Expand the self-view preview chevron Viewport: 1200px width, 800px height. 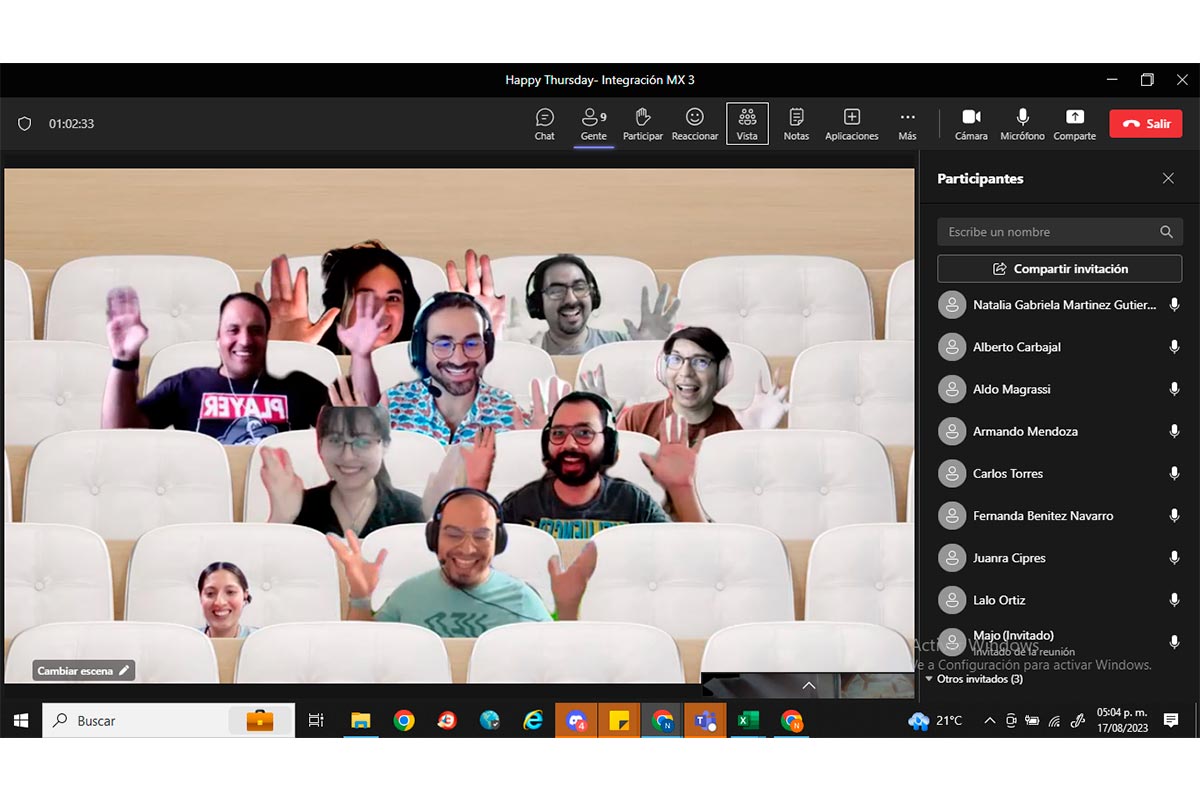[809, 686]
